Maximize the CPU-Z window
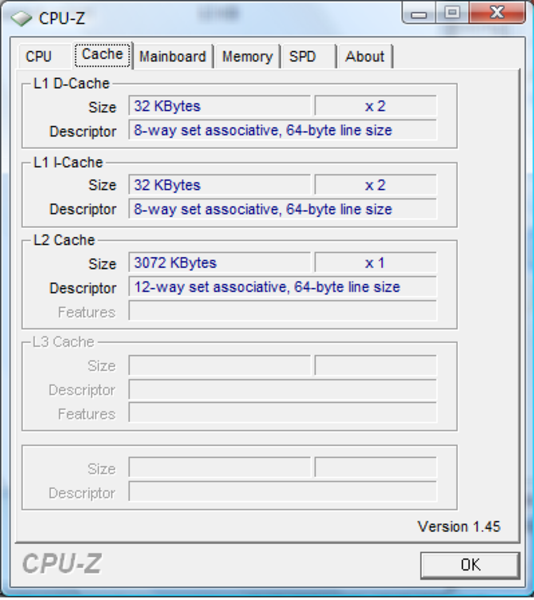The width and height of the screenshot is (534, 600). click(x=453, y=13)
